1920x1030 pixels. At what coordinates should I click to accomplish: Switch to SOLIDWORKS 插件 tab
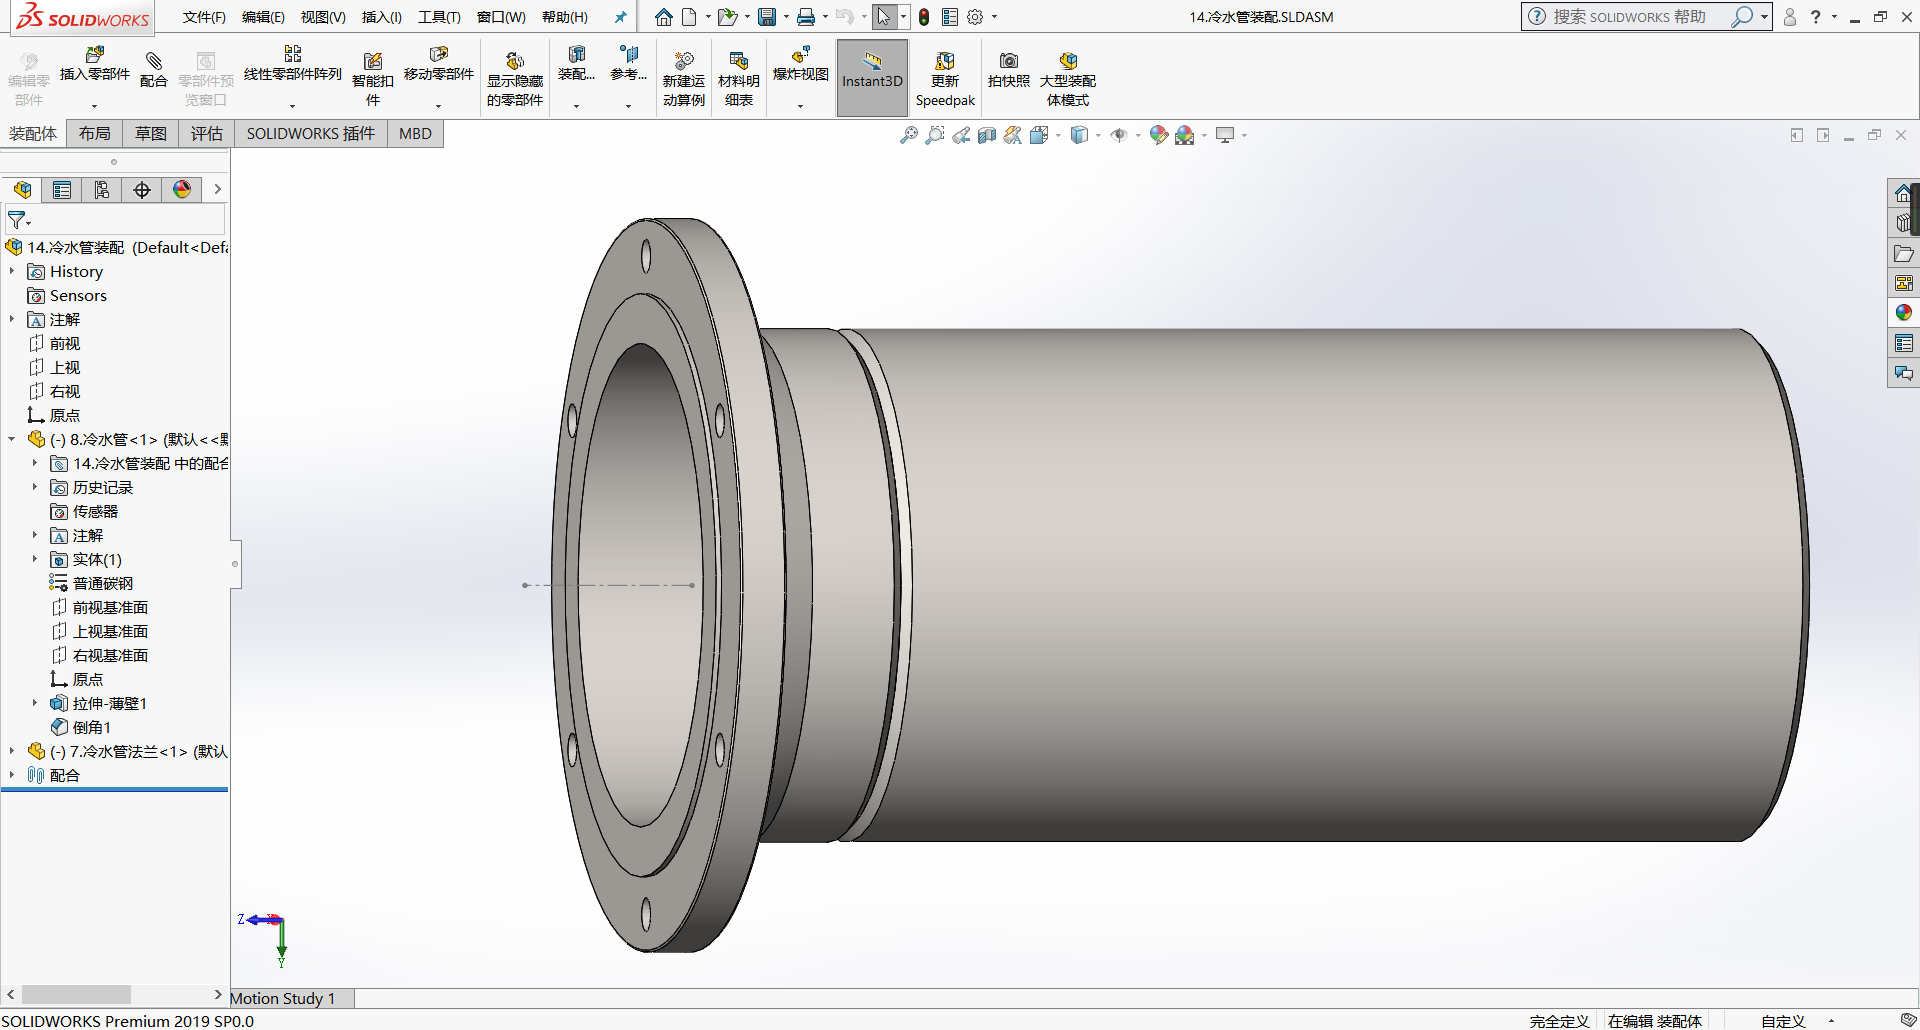(311, 134)
